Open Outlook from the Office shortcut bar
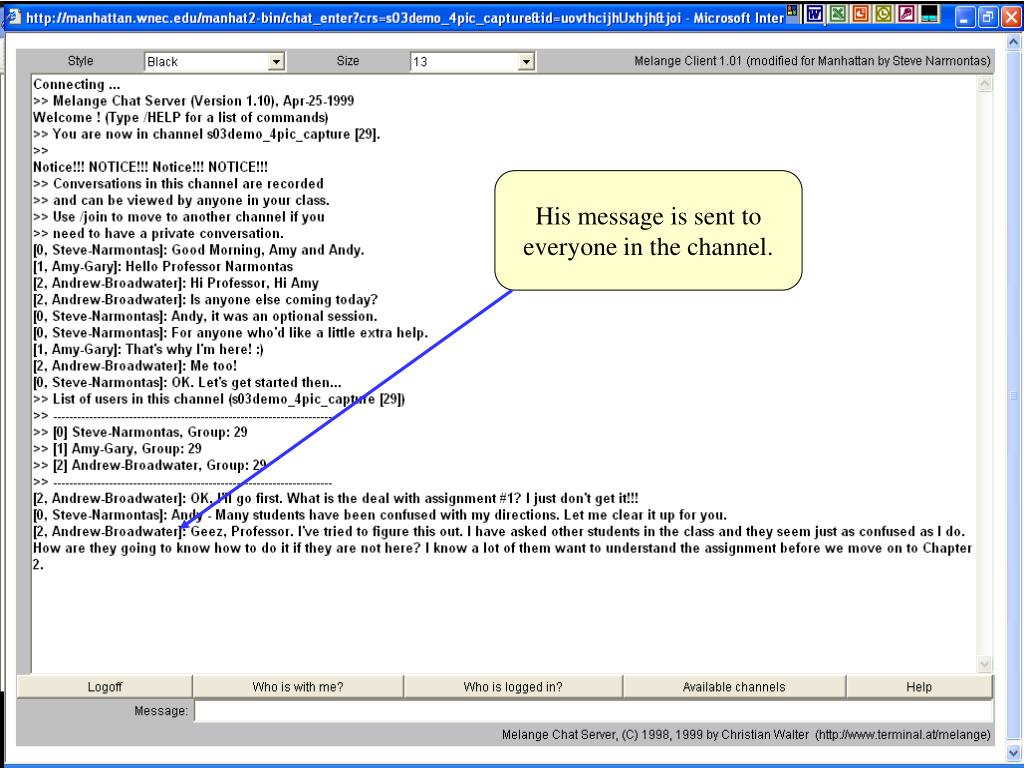This screenshot has width=1024, height=768. tap(884, 14)
